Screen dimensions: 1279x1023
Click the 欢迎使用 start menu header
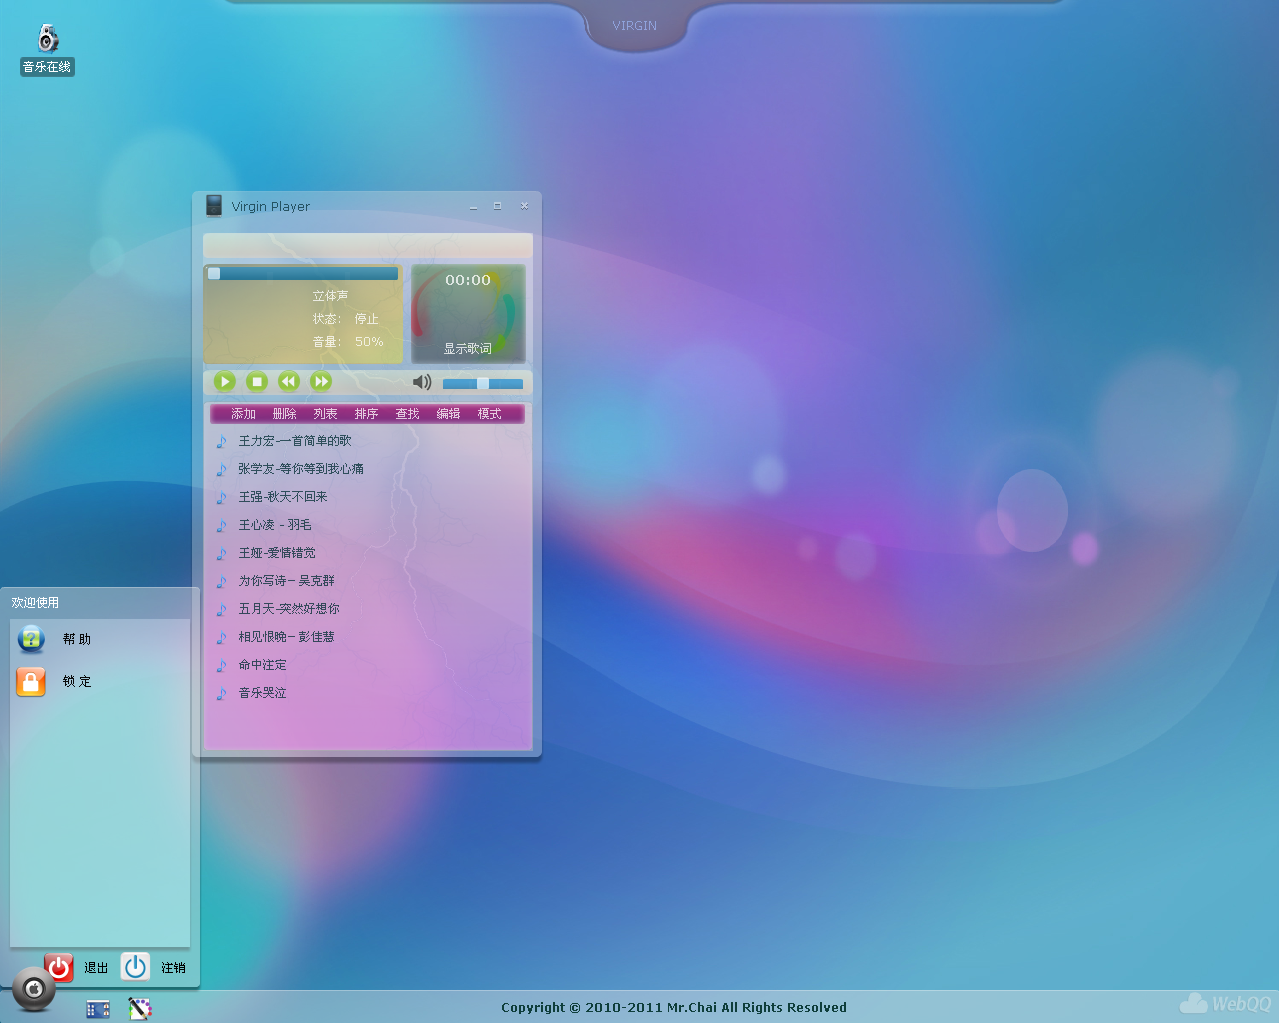pyautogui.click(x=35, y=603)
